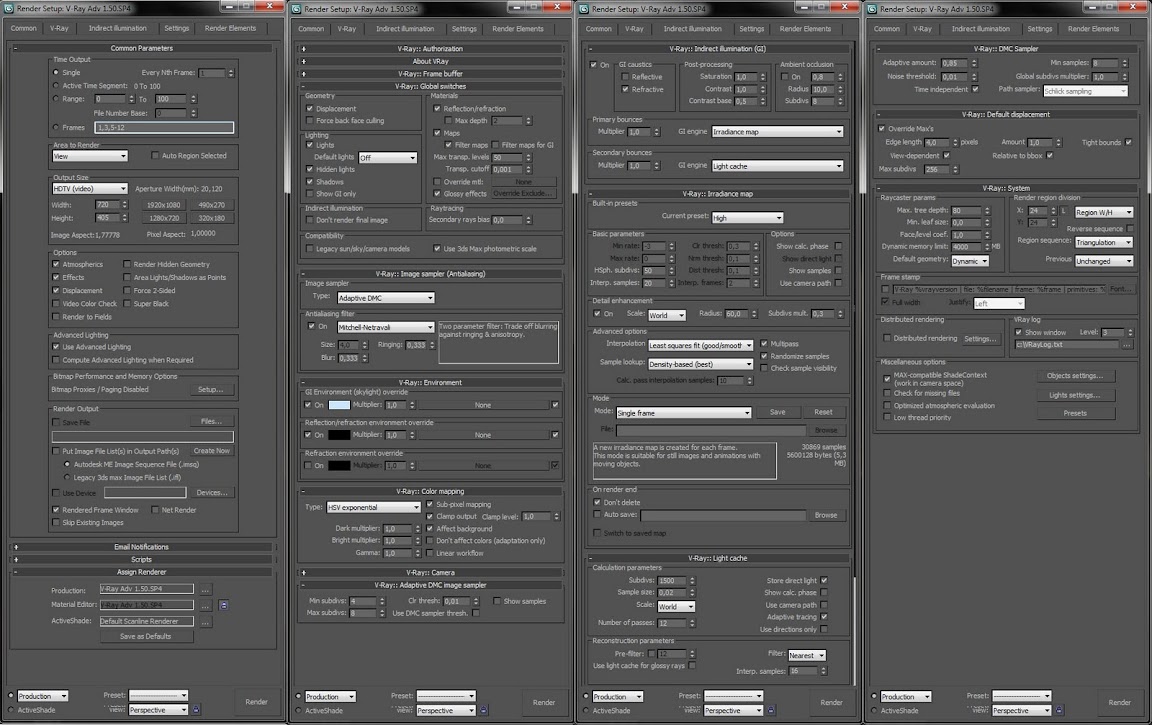1152x725 pixels.
Task: Toggle view lock icon in Indirect illumination GI window
Action: 771,710
